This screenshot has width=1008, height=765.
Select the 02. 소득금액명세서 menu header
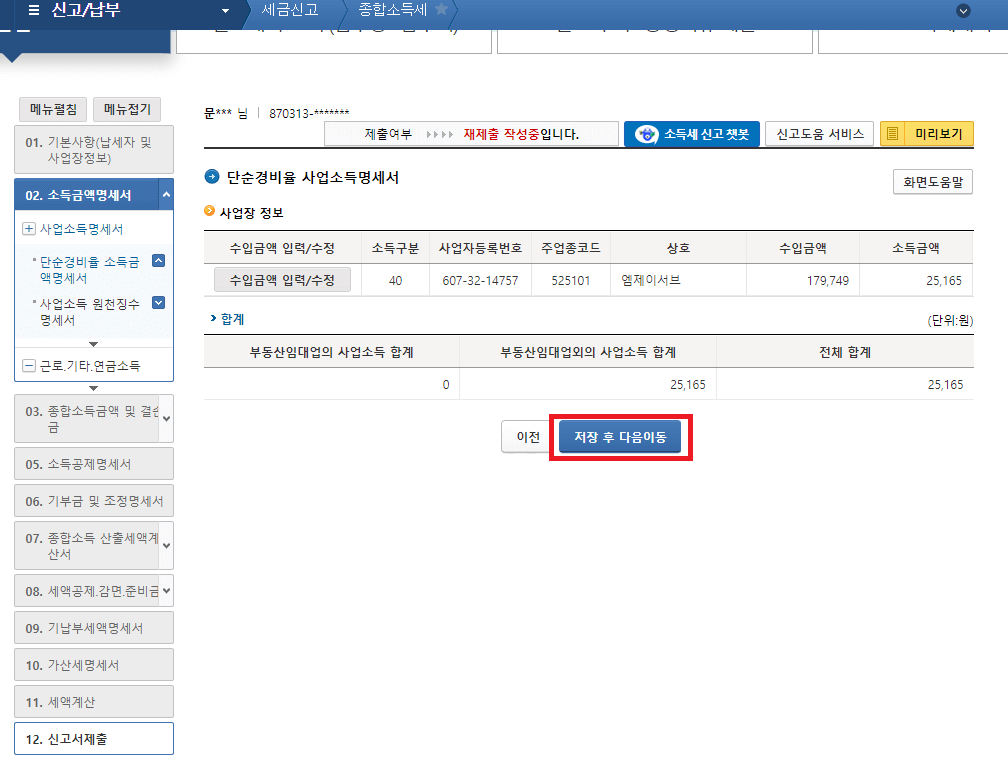(x=87, y=195)
